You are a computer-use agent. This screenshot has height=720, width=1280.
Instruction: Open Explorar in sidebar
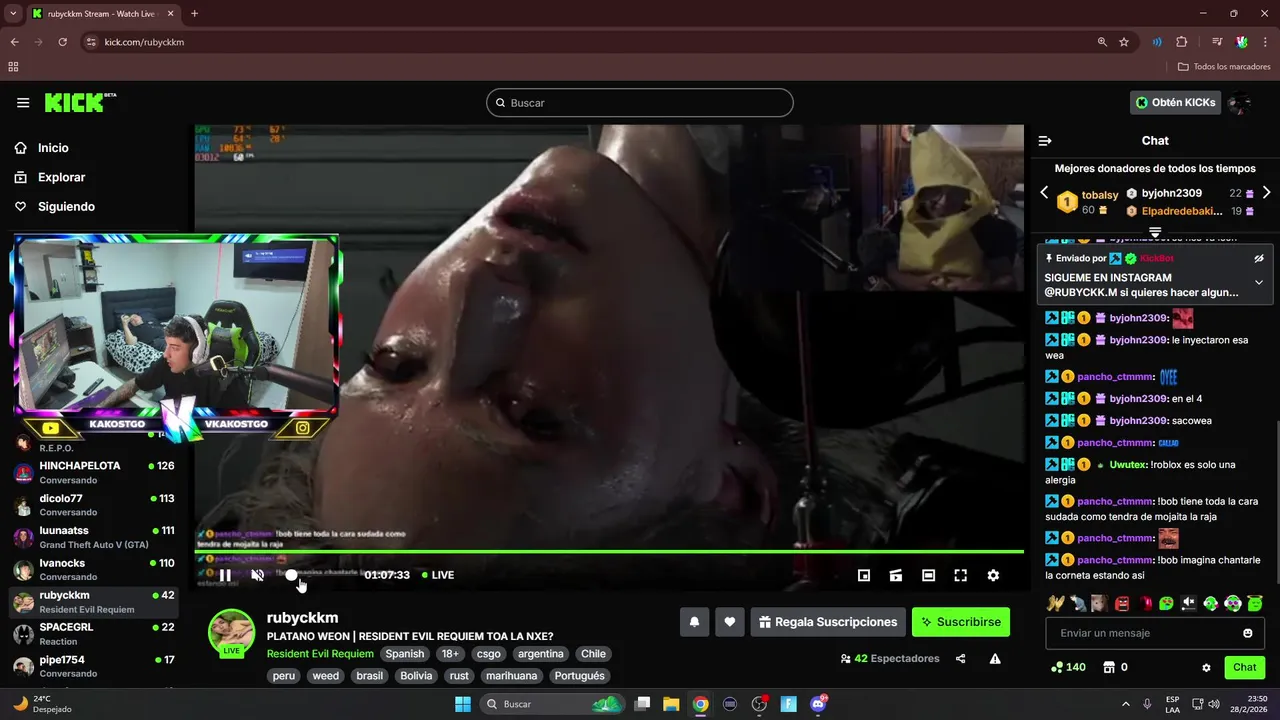point(61,177)
